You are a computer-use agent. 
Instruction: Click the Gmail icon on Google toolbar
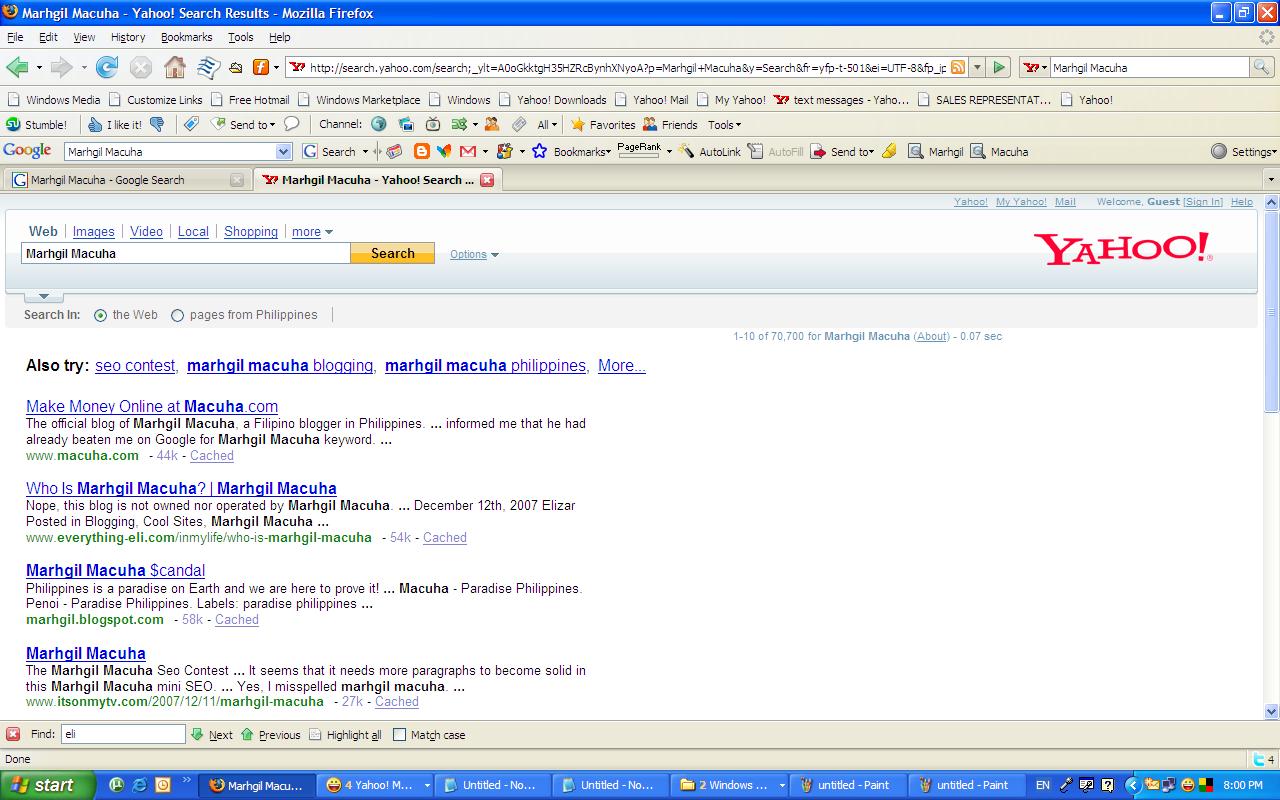pos(468,152)
